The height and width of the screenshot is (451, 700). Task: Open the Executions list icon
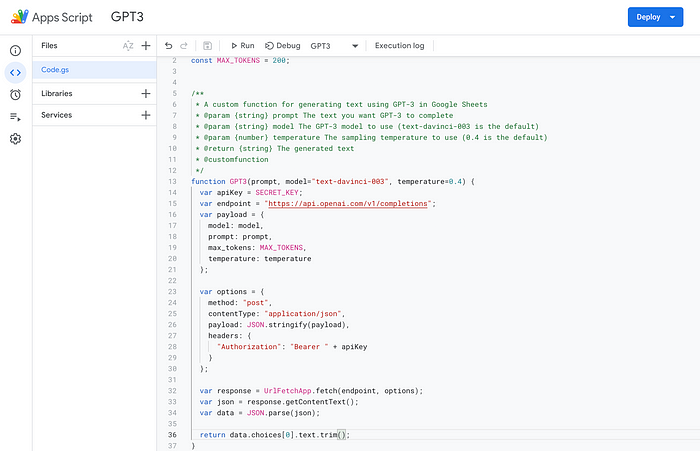(15, 117)
